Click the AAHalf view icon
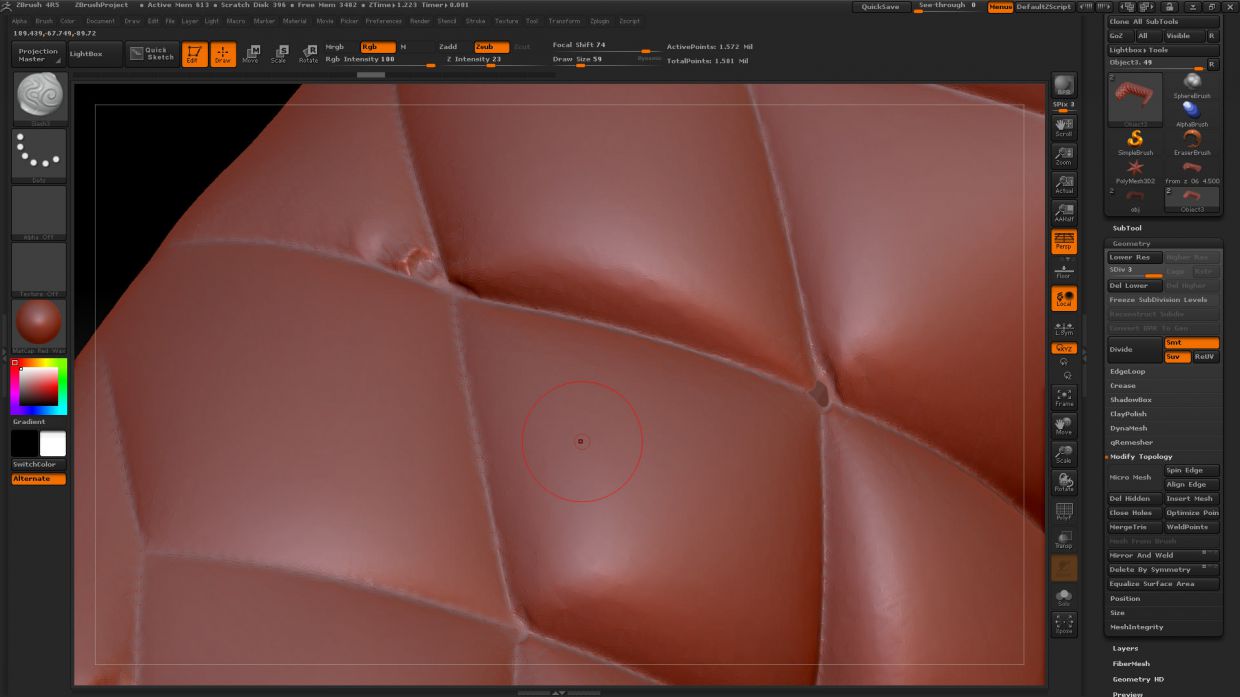This screenshot has height=697, width=1240. point(1064,212)
